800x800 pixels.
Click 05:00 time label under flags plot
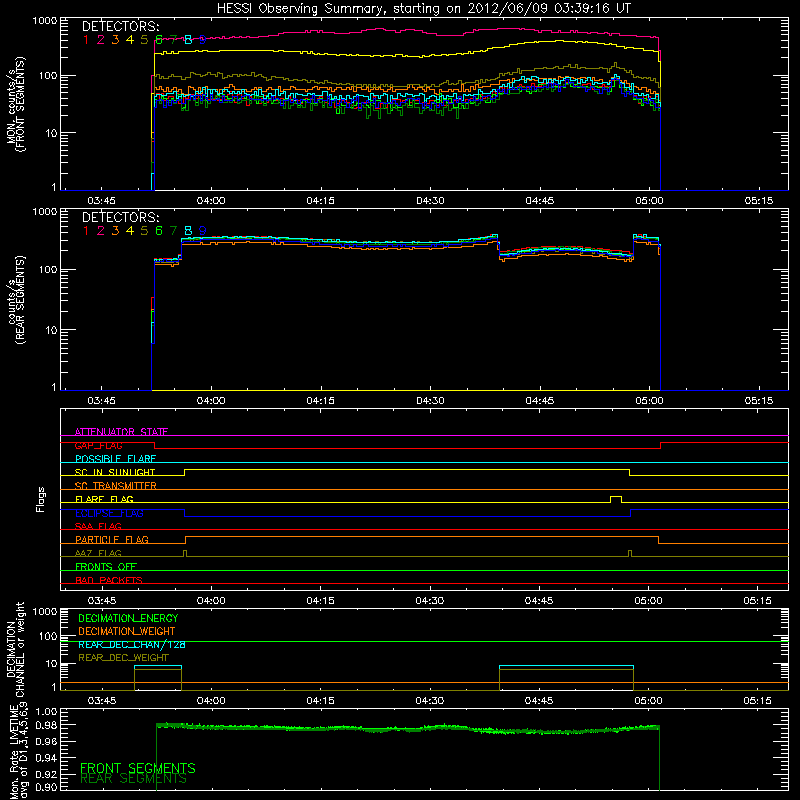click(648, 601)
